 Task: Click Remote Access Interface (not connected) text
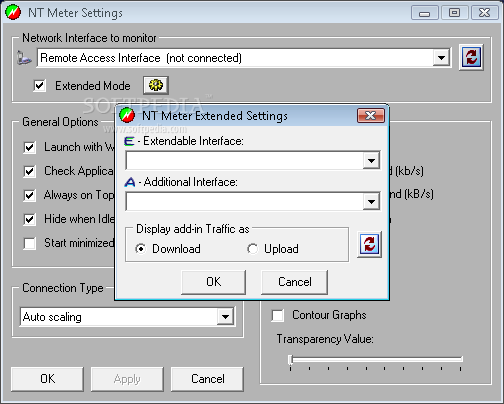click(x=141, y=58)
